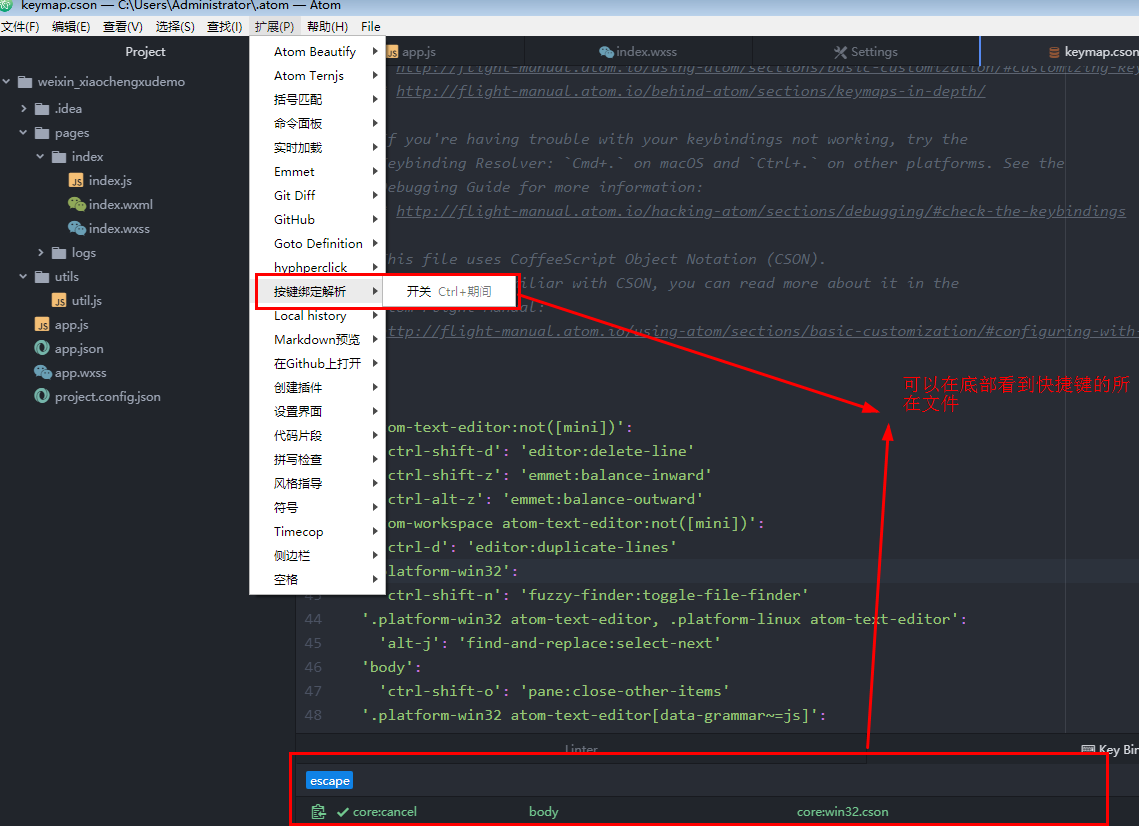This screenshot has width=1139, height=826.
Task: Expand Atom Beautify submenu arrow
Action: coord(375,51)
